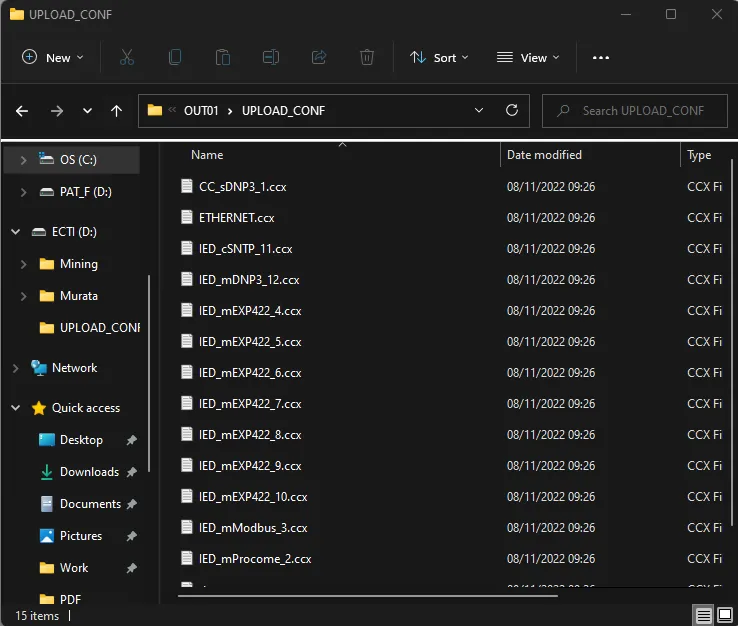
Task: Click the search magnifier icon
Action: (563, 111)
